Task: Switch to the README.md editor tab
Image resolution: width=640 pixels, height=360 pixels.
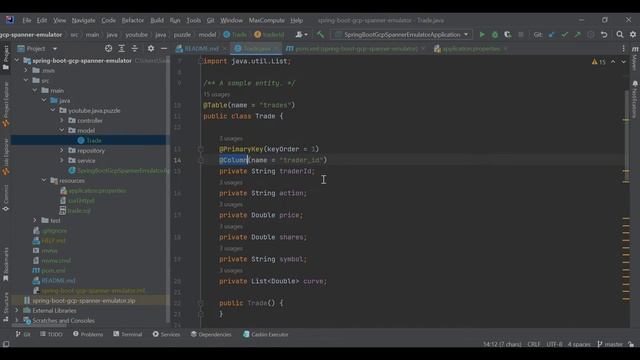Action: tap(202, 49)
